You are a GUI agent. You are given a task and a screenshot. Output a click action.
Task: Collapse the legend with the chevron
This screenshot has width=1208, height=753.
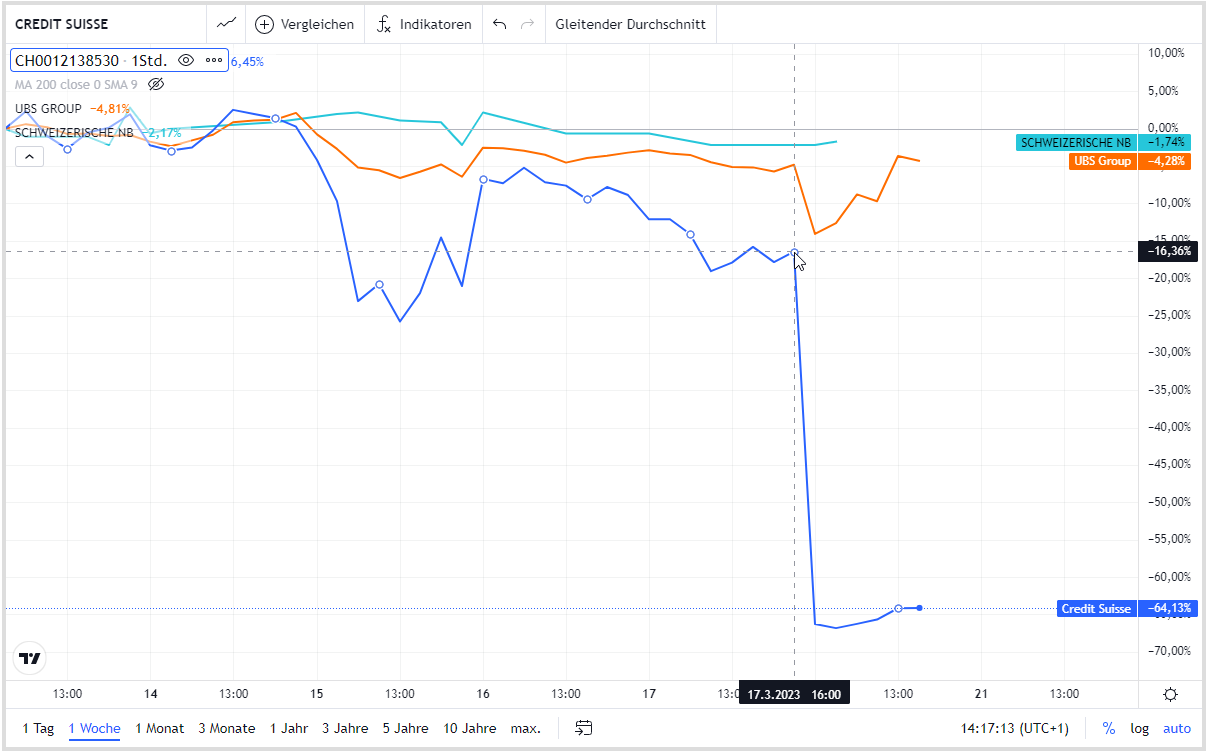pos(29,156)
